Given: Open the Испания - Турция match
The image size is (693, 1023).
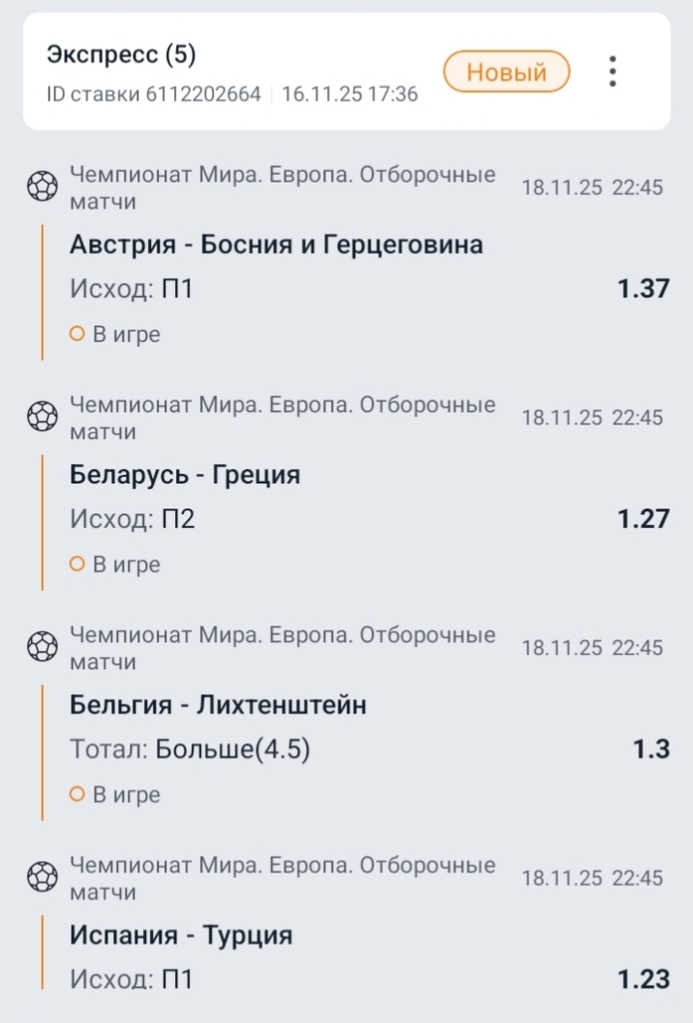Looking at the screenshot, I should [181, 936].
